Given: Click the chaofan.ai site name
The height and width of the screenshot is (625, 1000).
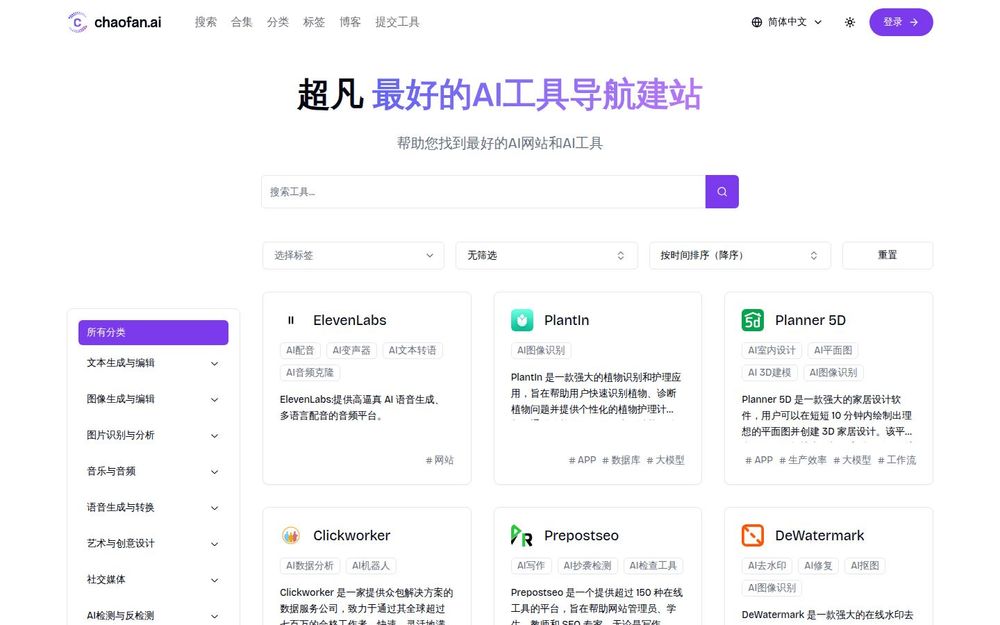Looking at the screenshot, I should 128,22.
